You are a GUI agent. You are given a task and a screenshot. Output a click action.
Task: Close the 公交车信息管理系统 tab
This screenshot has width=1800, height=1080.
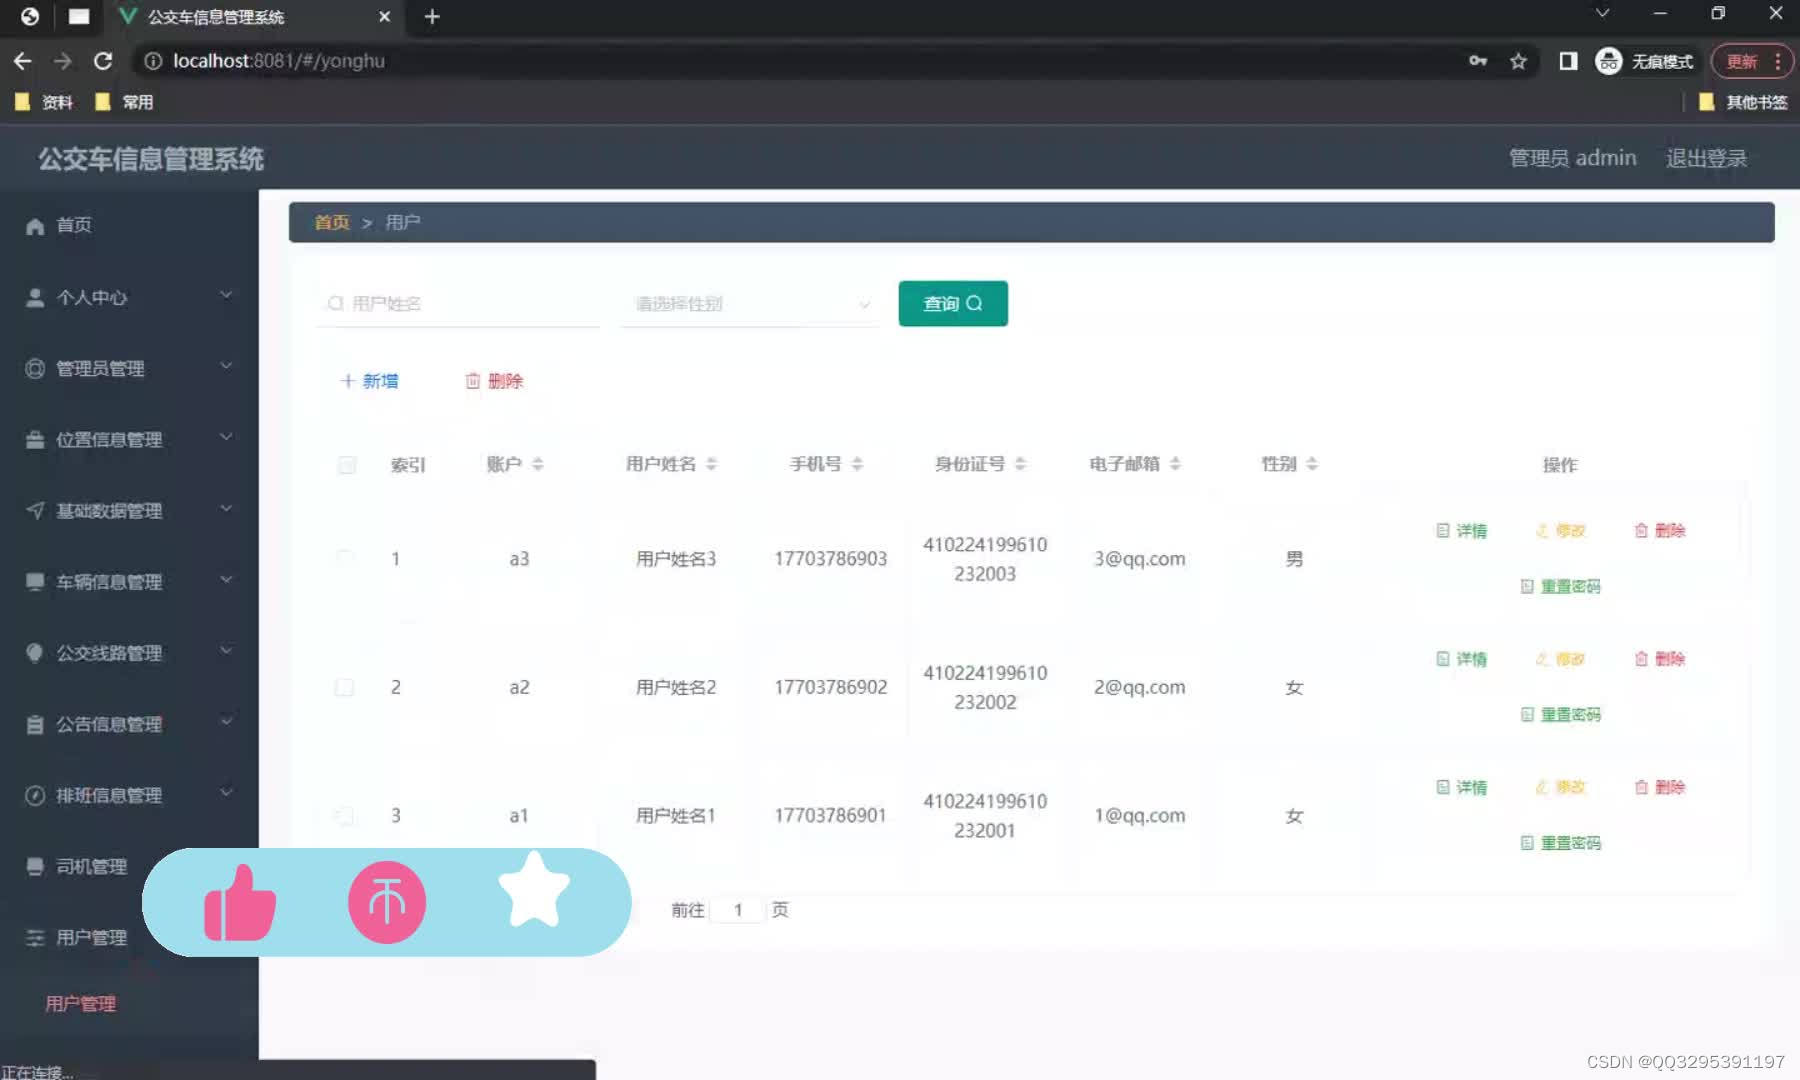click(384, 17)
